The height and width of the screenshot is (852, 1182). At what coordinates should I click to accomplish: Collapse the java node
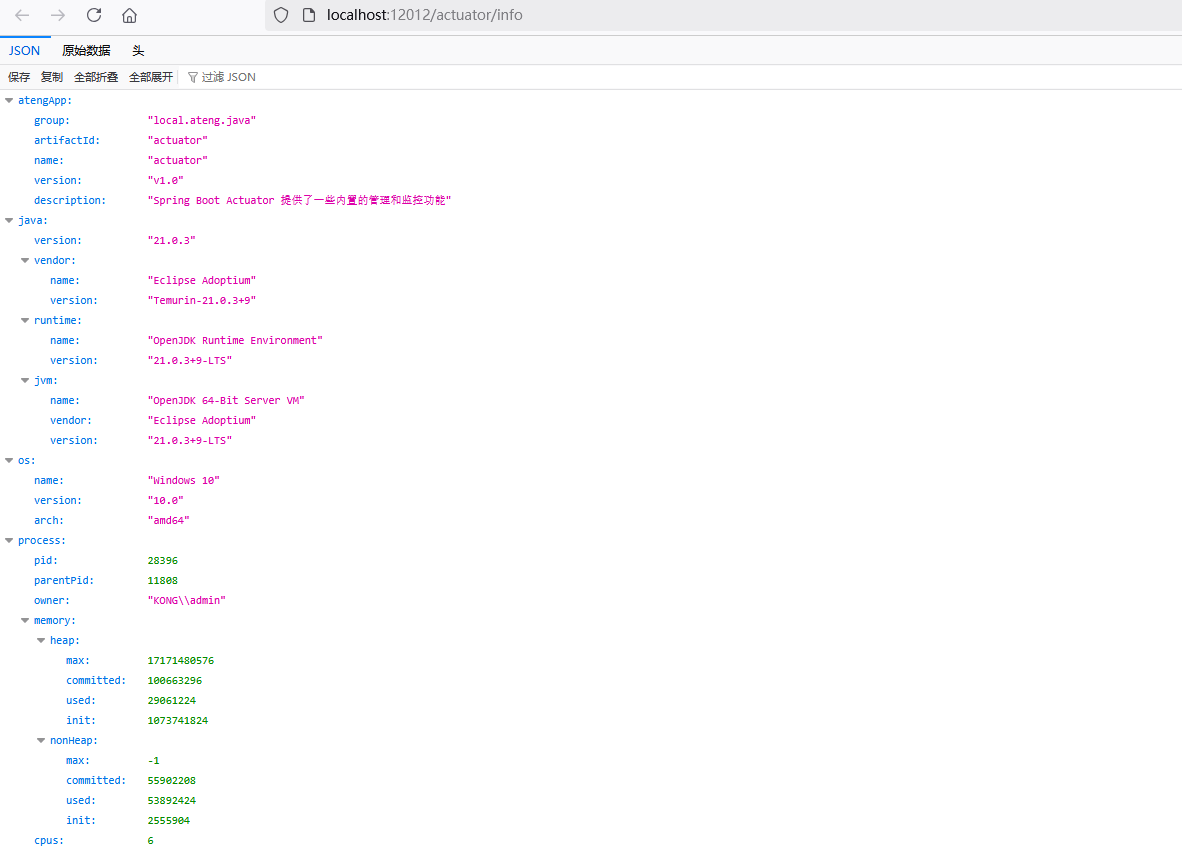9,220
